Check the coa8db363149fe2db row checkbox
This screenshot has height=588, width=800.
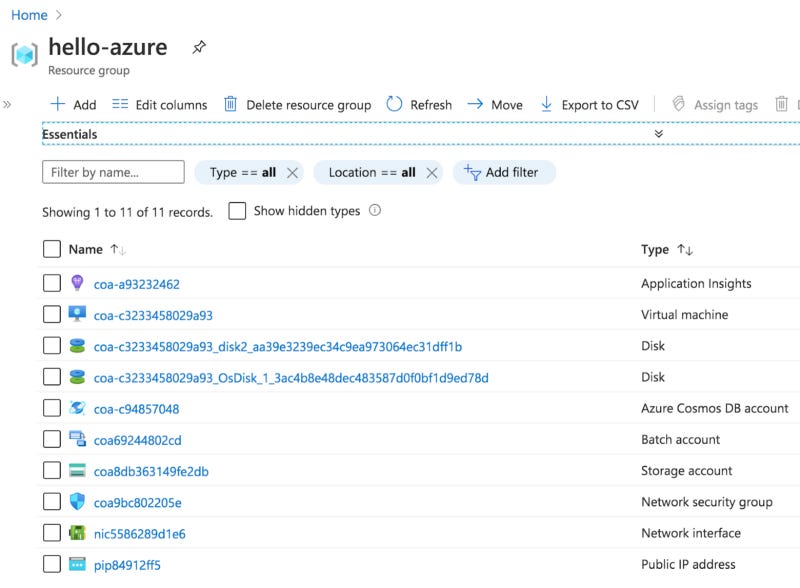coord(52,470)
